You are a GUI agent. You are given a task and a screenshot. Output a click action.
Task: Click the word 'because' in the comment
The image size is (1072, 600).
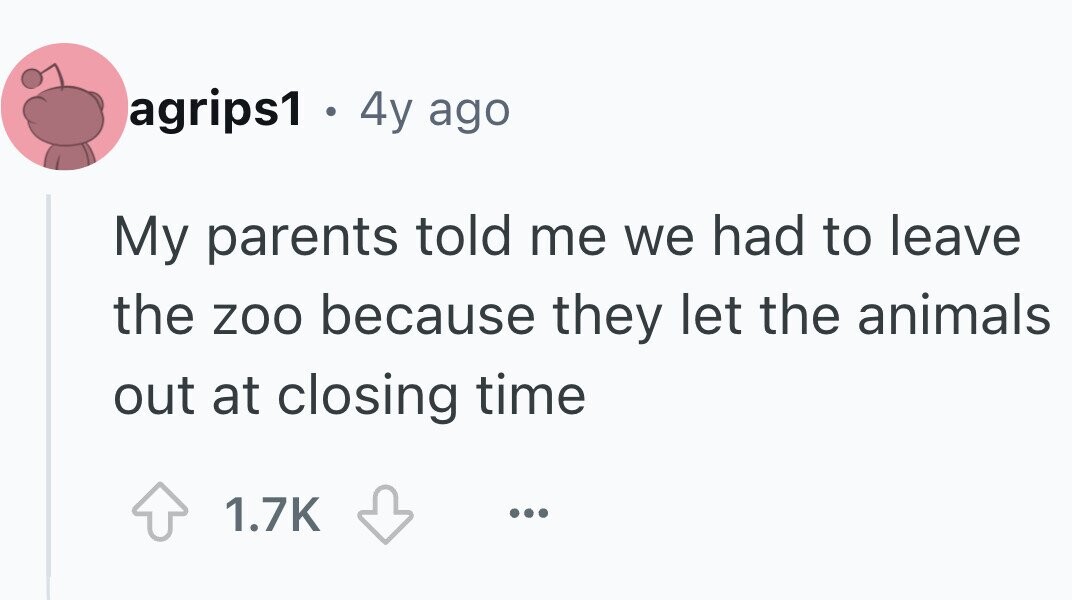tap(428, 315)
